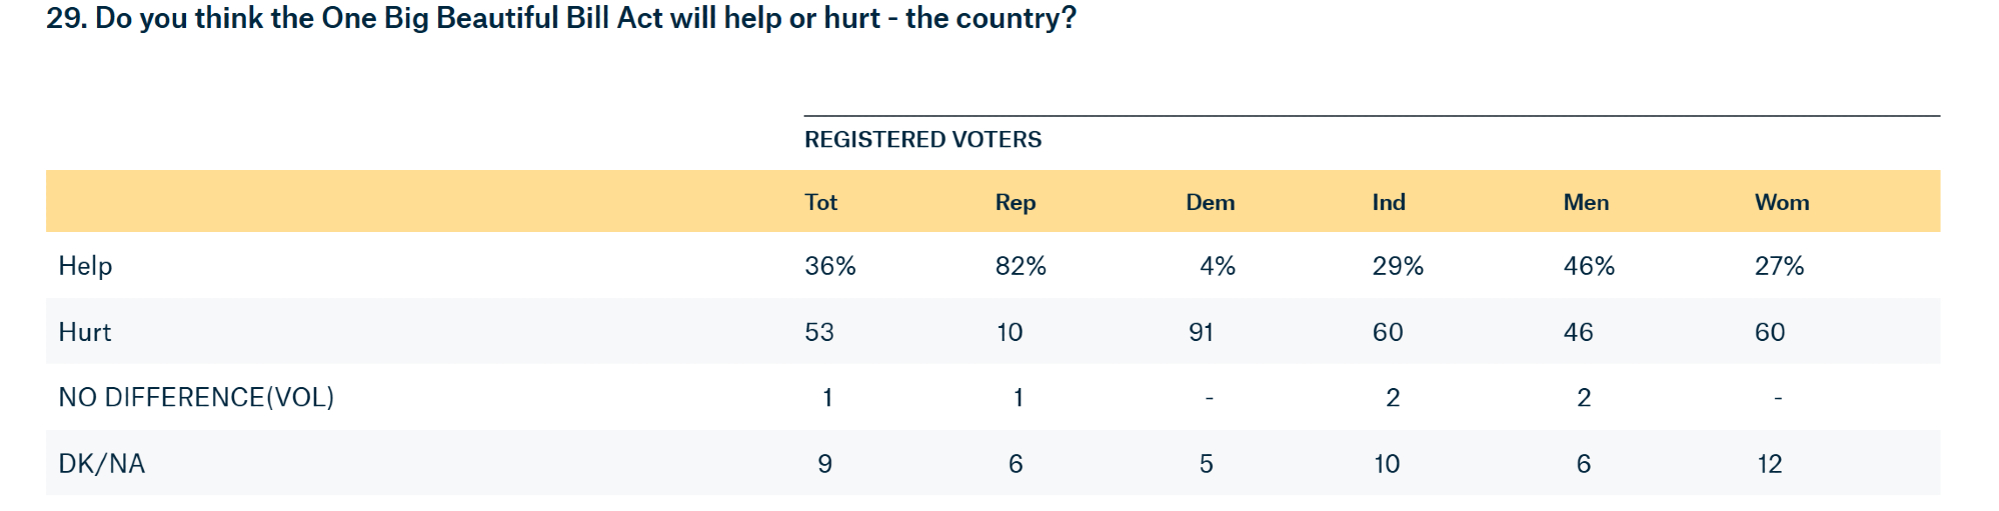Select the Dem column header
The height and width of the screenshot is (511, 1999).
tap(1209, 202)
